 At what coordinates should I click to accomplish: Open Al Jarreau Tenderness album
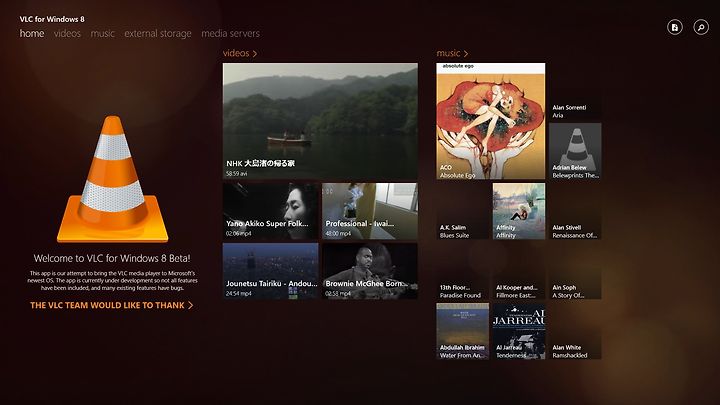[x=519, y=331]
